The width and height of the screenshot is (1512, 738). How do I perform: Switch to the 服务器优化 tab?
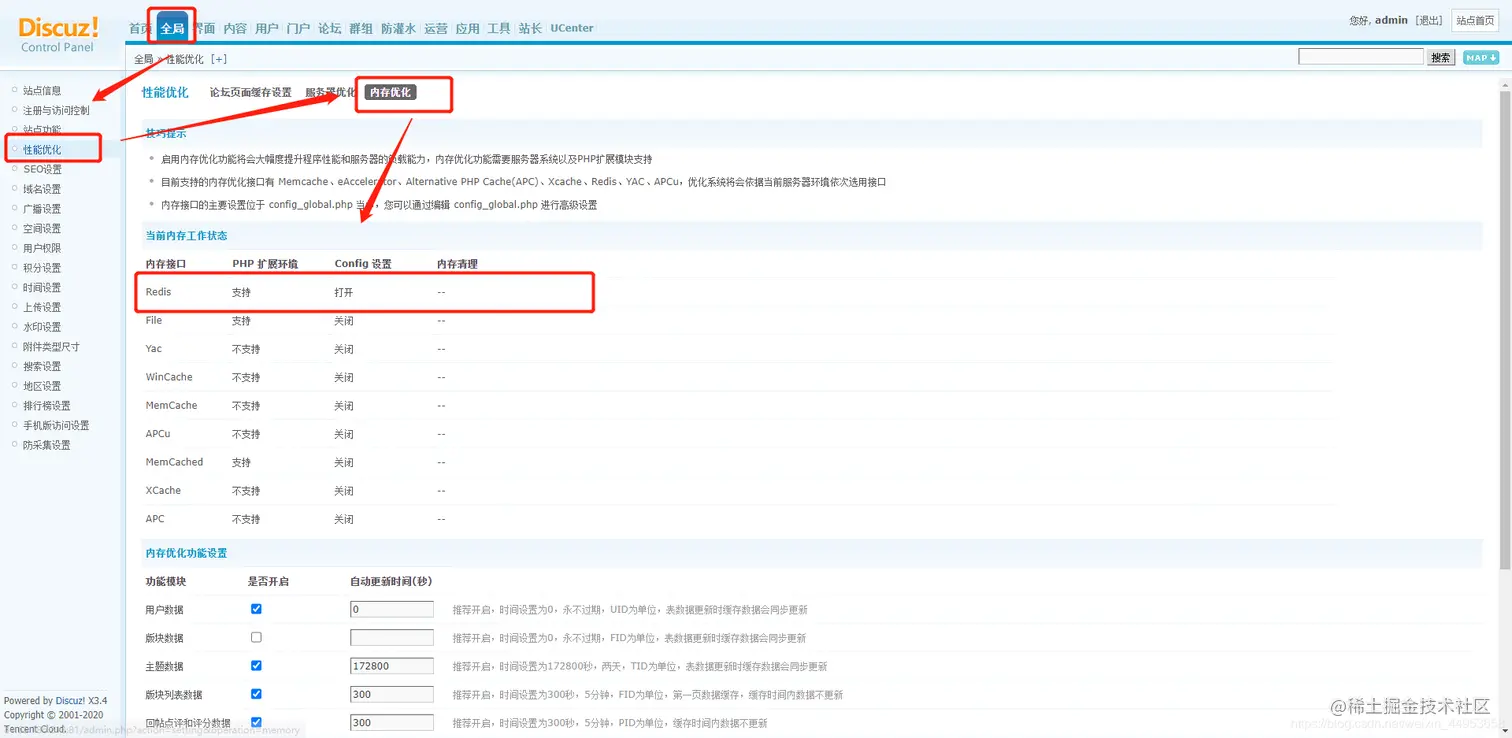330,93
